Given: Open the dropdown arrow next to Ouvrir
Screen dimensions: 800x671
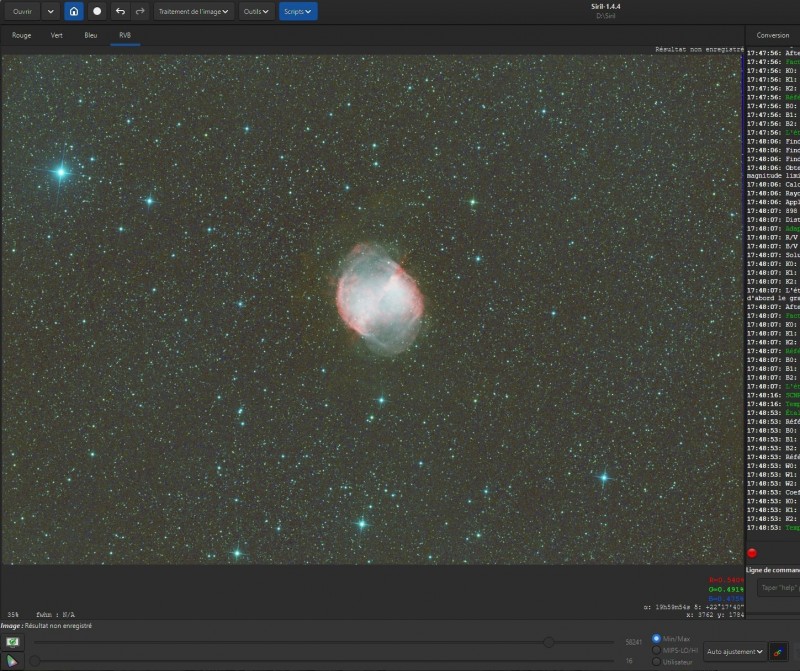Looking at the screenshot, I should point(51,11).
